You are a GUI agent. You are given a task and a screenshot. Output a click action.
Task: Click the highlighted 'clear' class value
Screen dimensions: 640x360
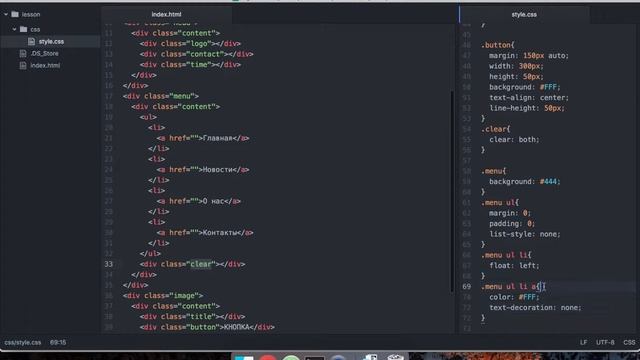(x=201, y=264)
